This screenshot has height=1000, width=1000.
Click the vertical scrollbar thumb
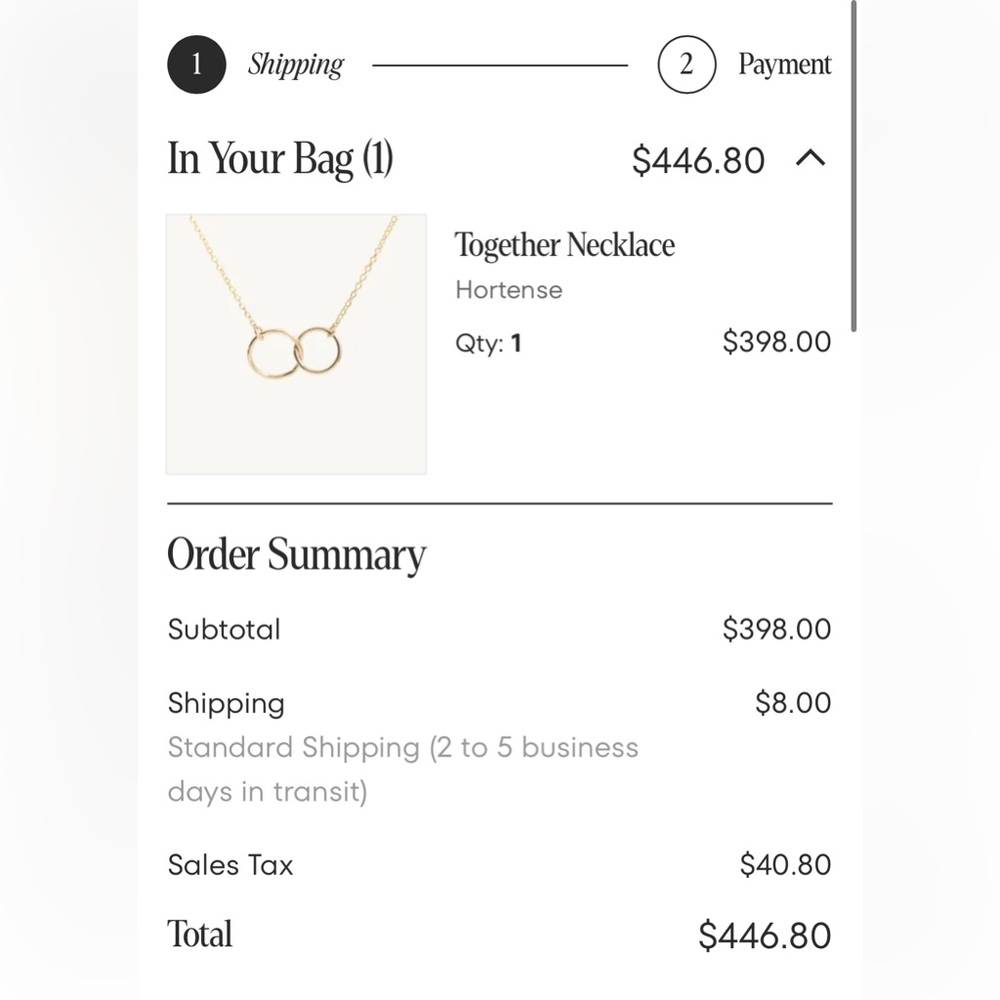[853, 166]
